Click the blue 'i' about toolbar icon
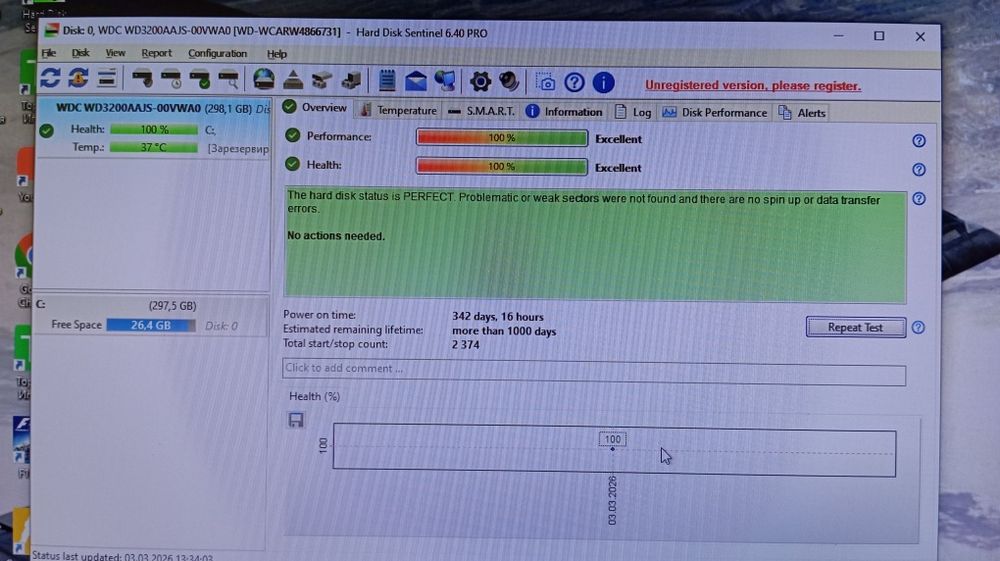The image size is (1000, 561). (x=603, y=82)
